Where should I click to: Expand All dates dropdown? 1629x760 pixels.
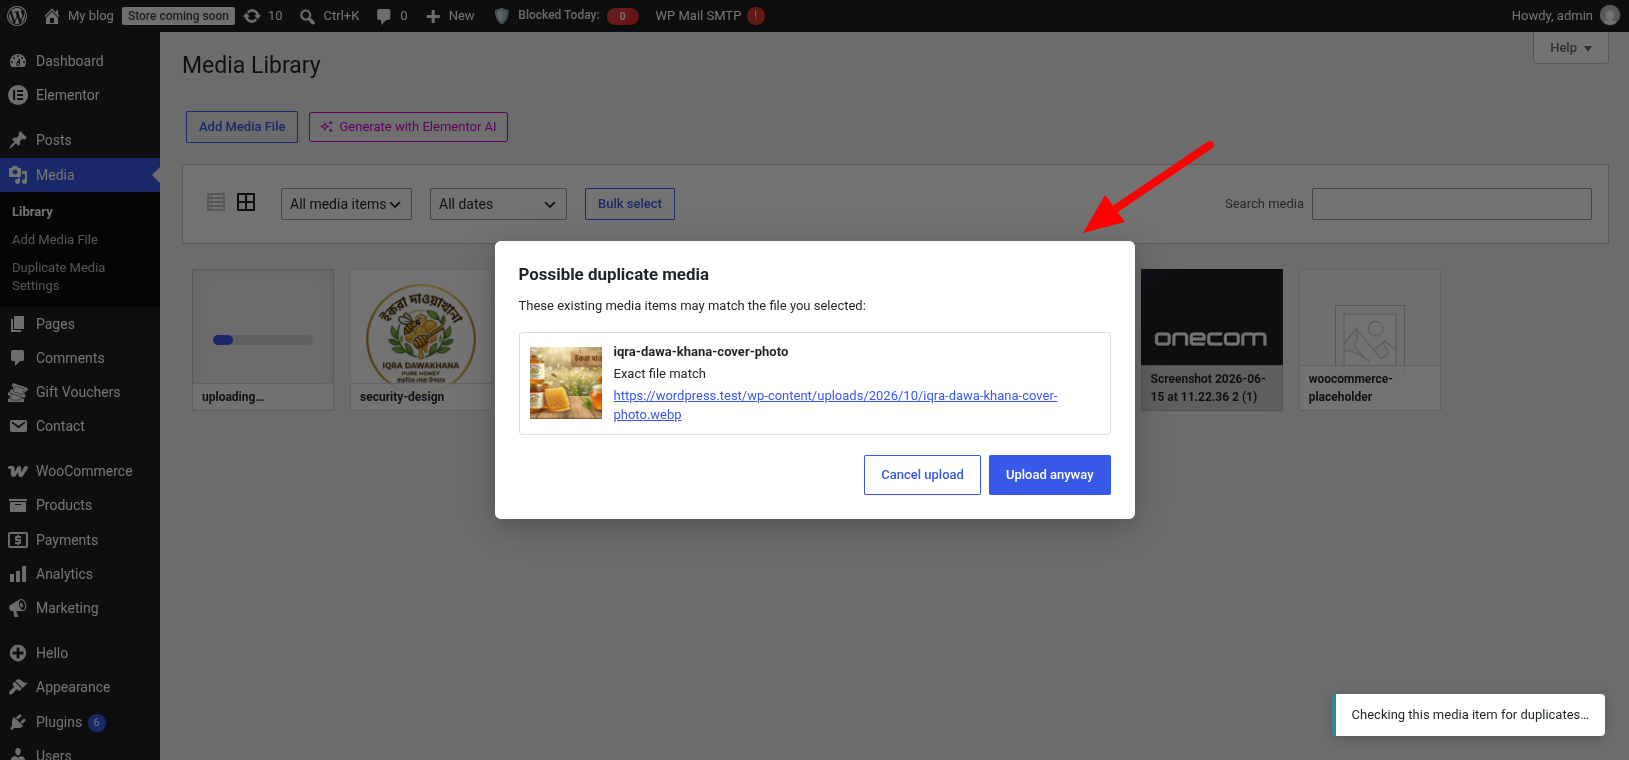pos(498,204)
